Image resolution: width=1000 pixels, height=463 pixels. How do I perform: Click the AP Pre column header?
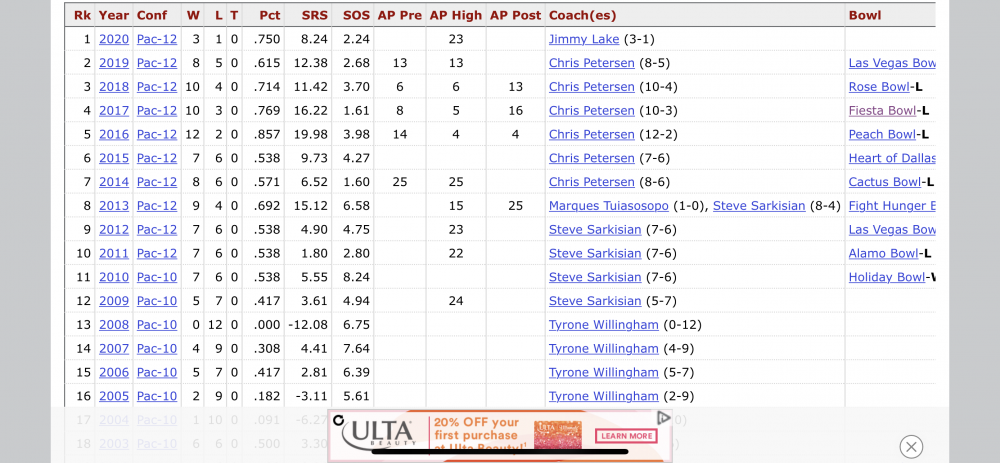(x=399, y=15)
